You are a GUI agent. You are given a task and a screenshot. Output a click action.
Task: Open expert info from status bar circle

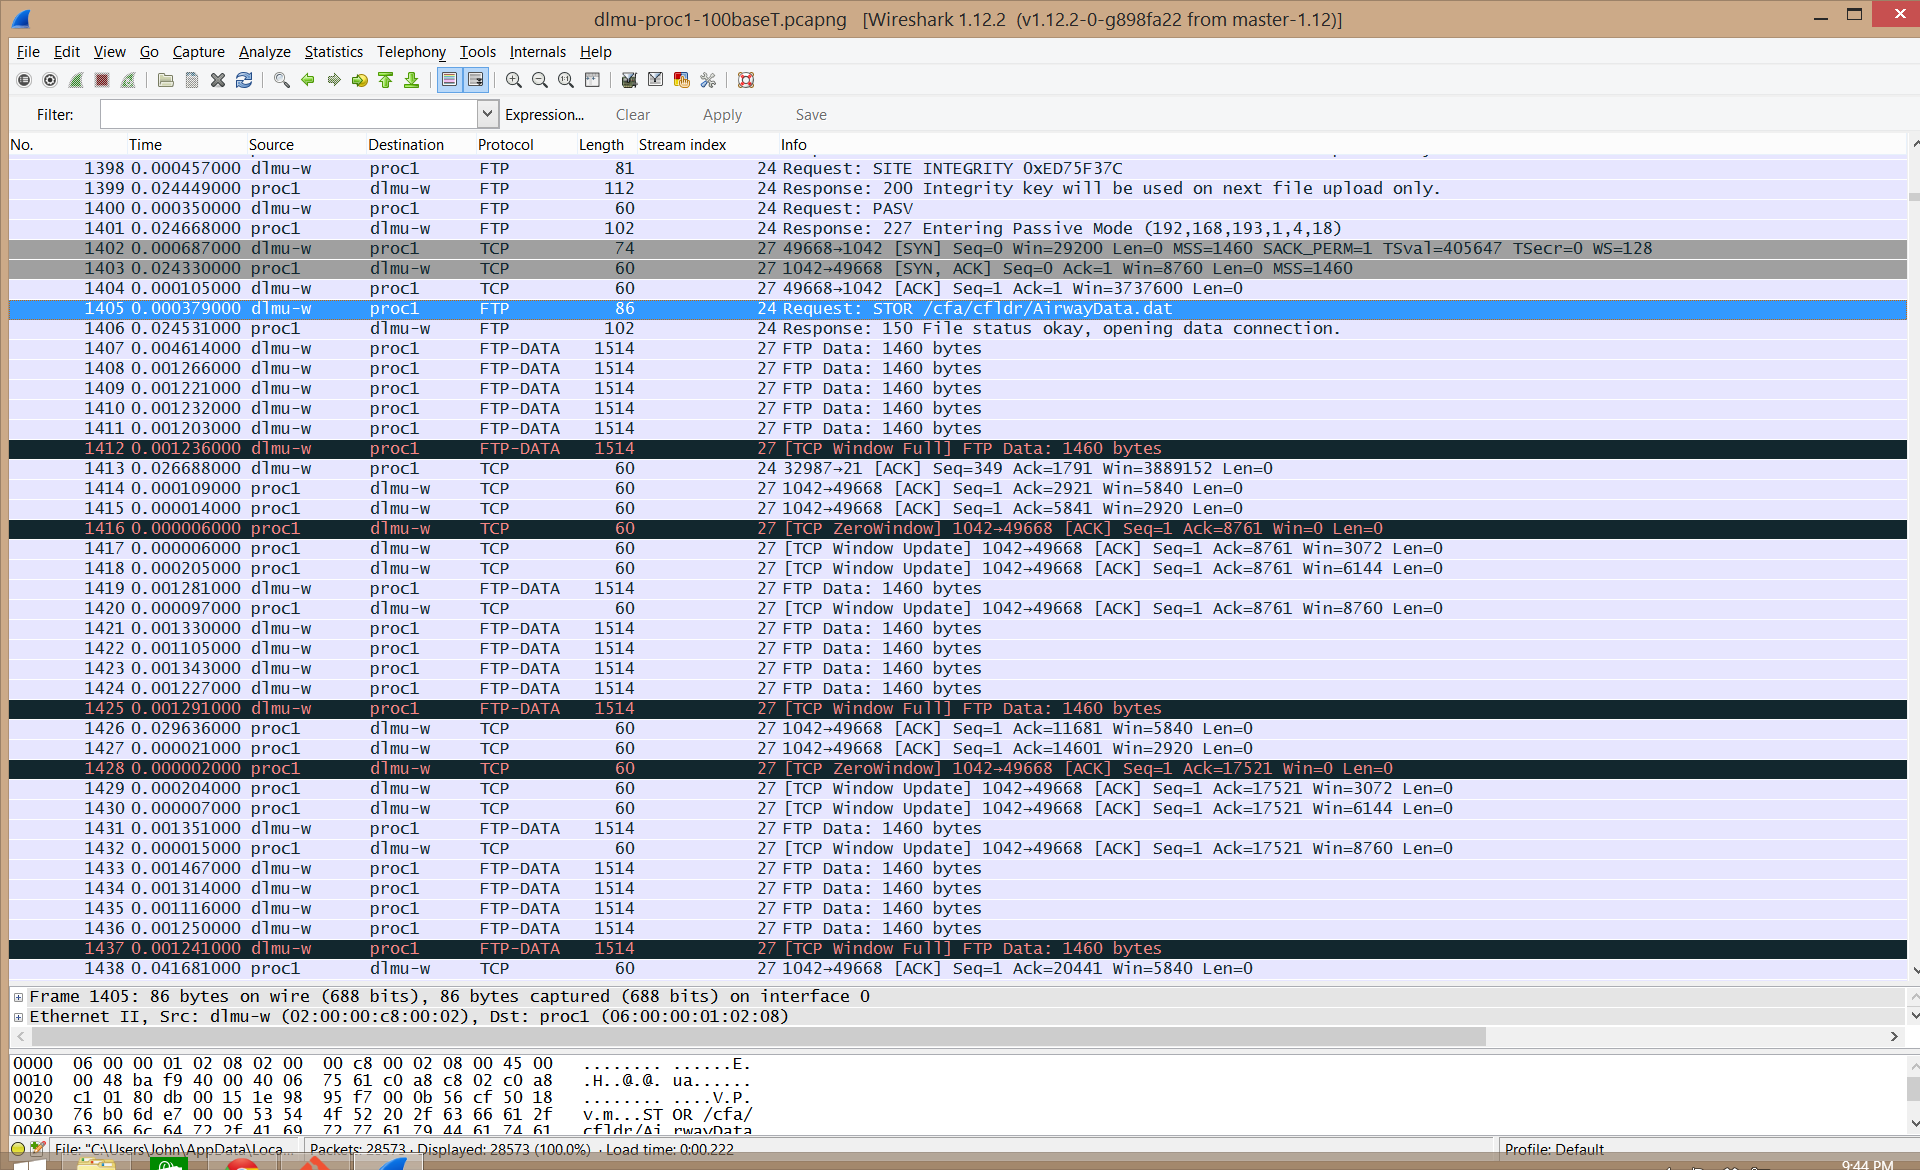18,1149
